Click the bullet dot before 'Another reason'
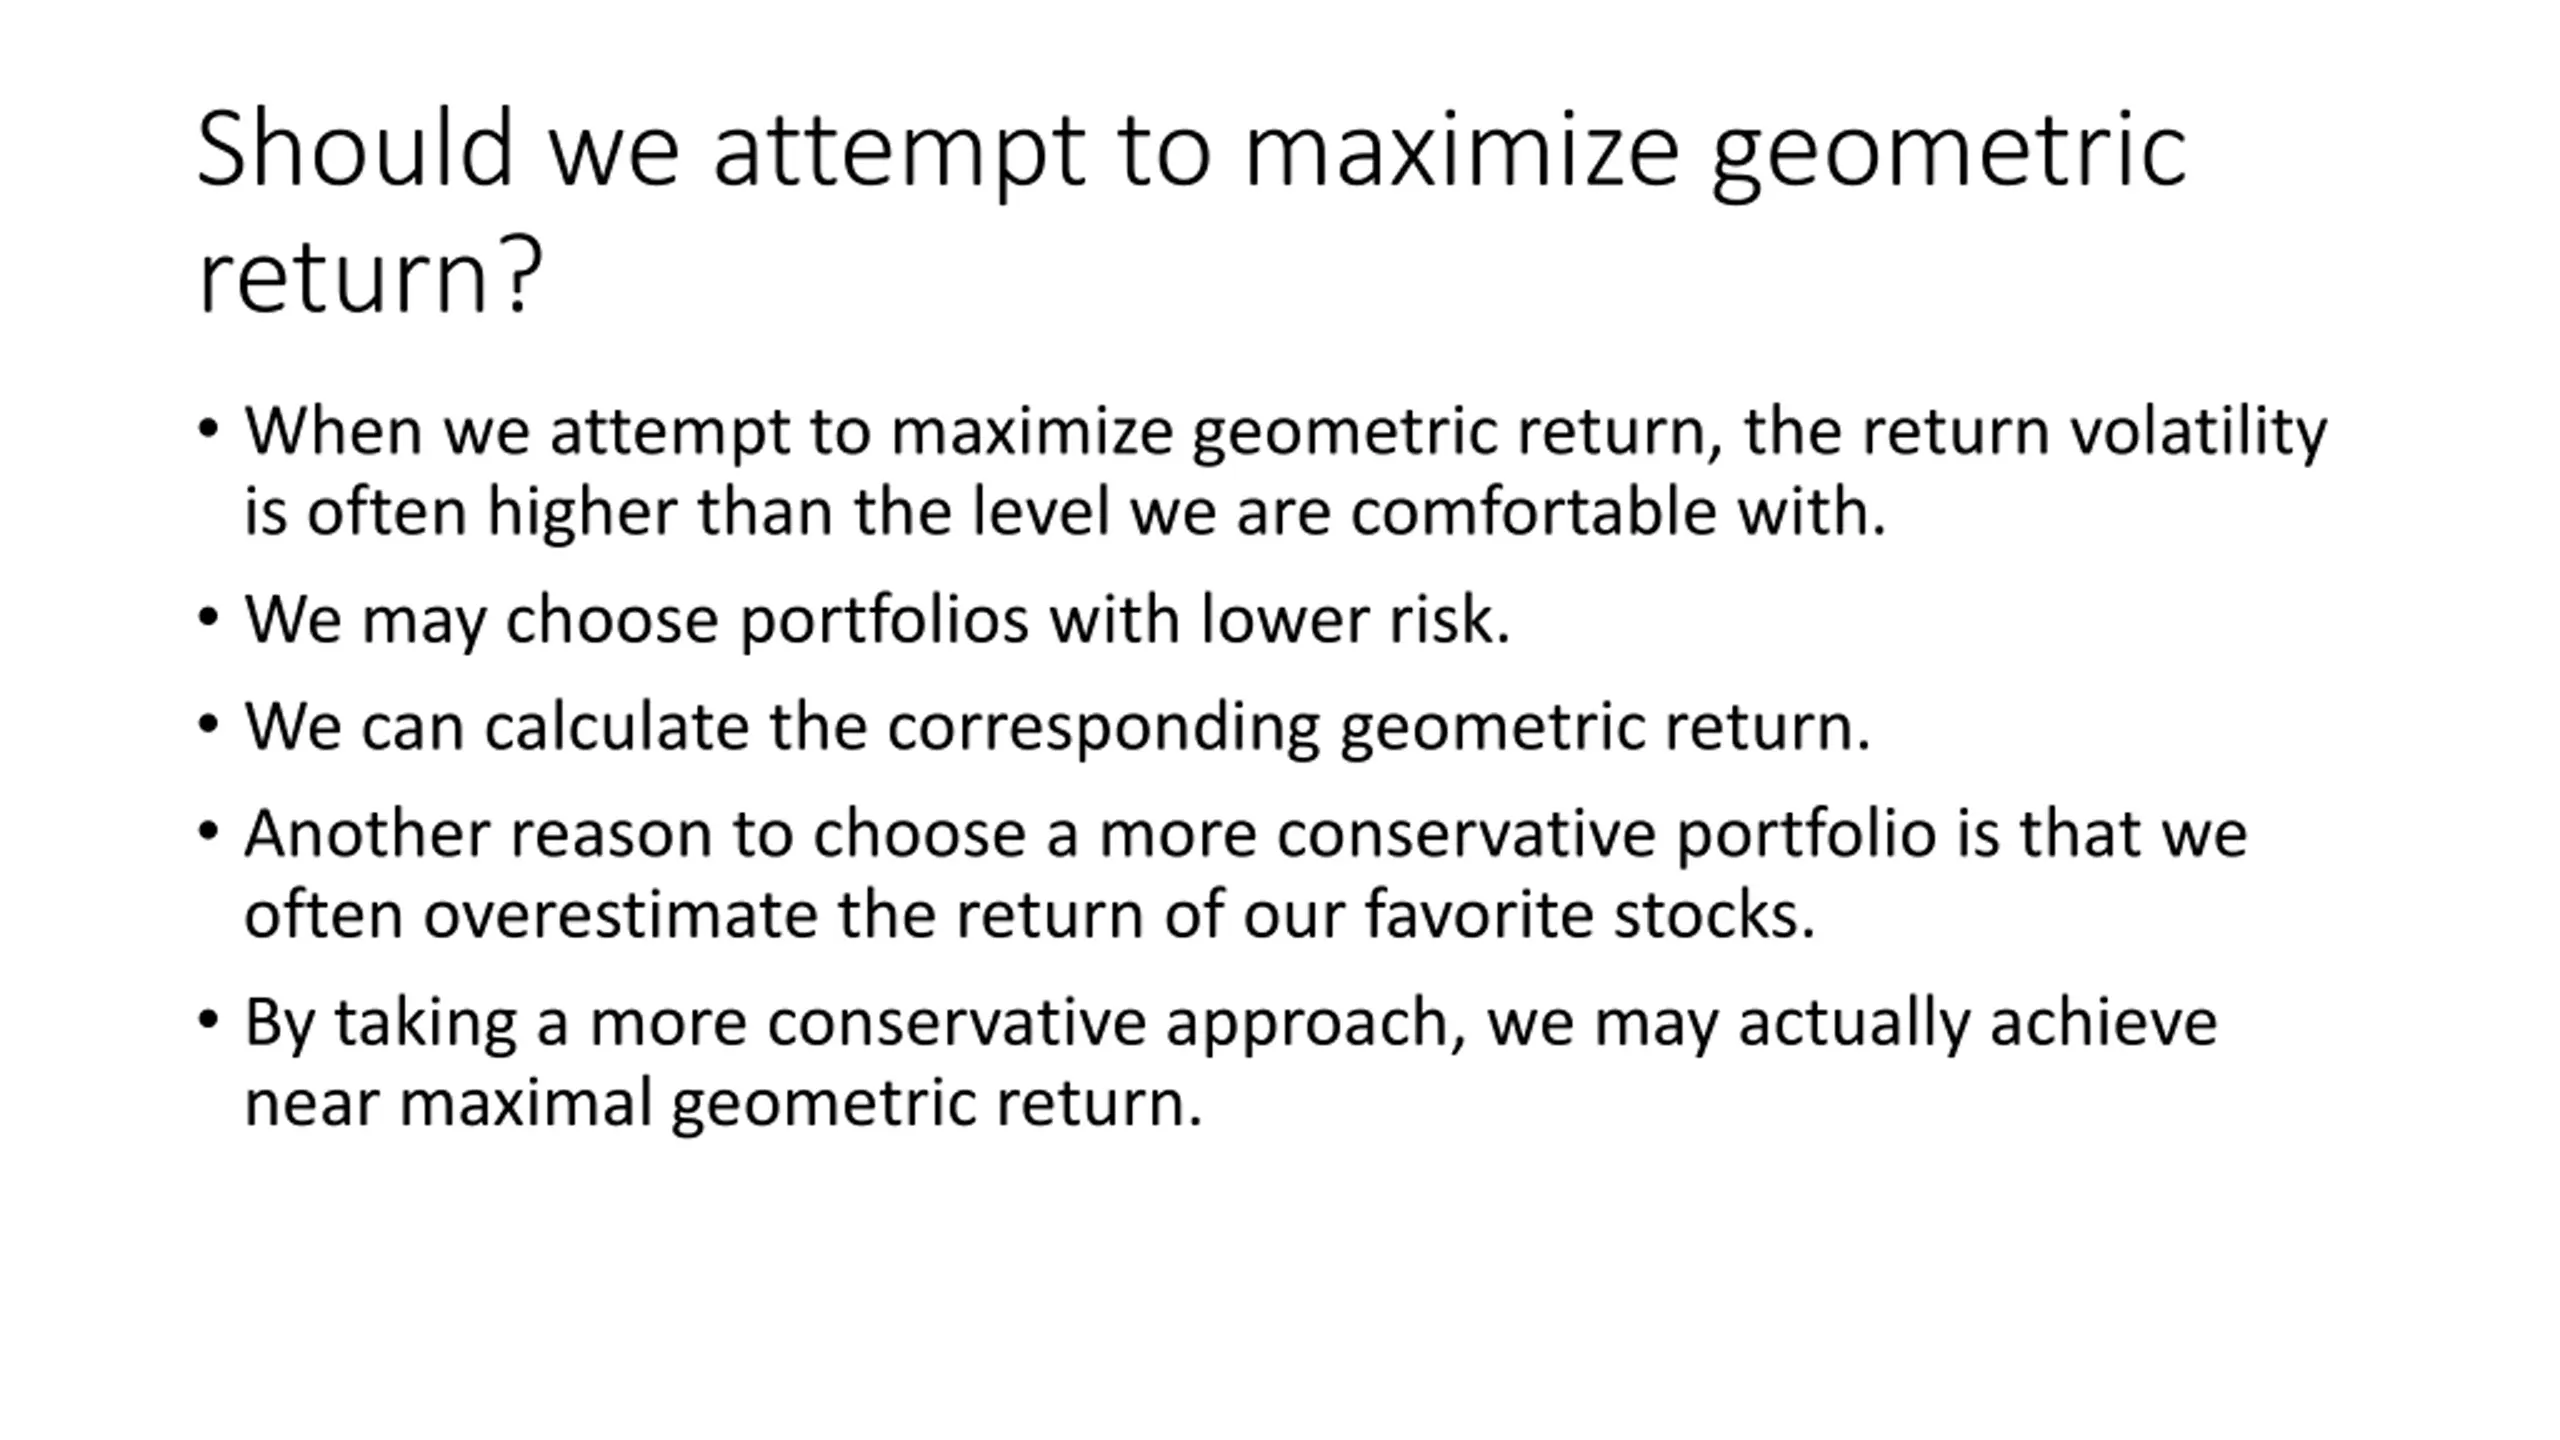Viewport: 2560px width, 1440px height. point(208,832)
